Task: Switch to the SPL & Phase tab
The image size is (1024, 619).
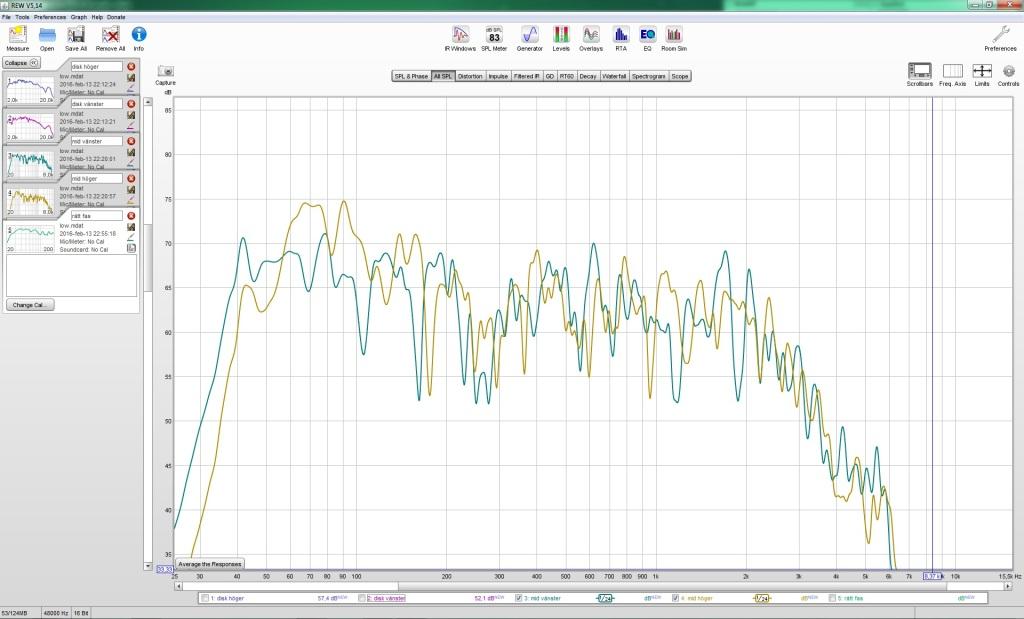Action: click(x=411, y=76)
